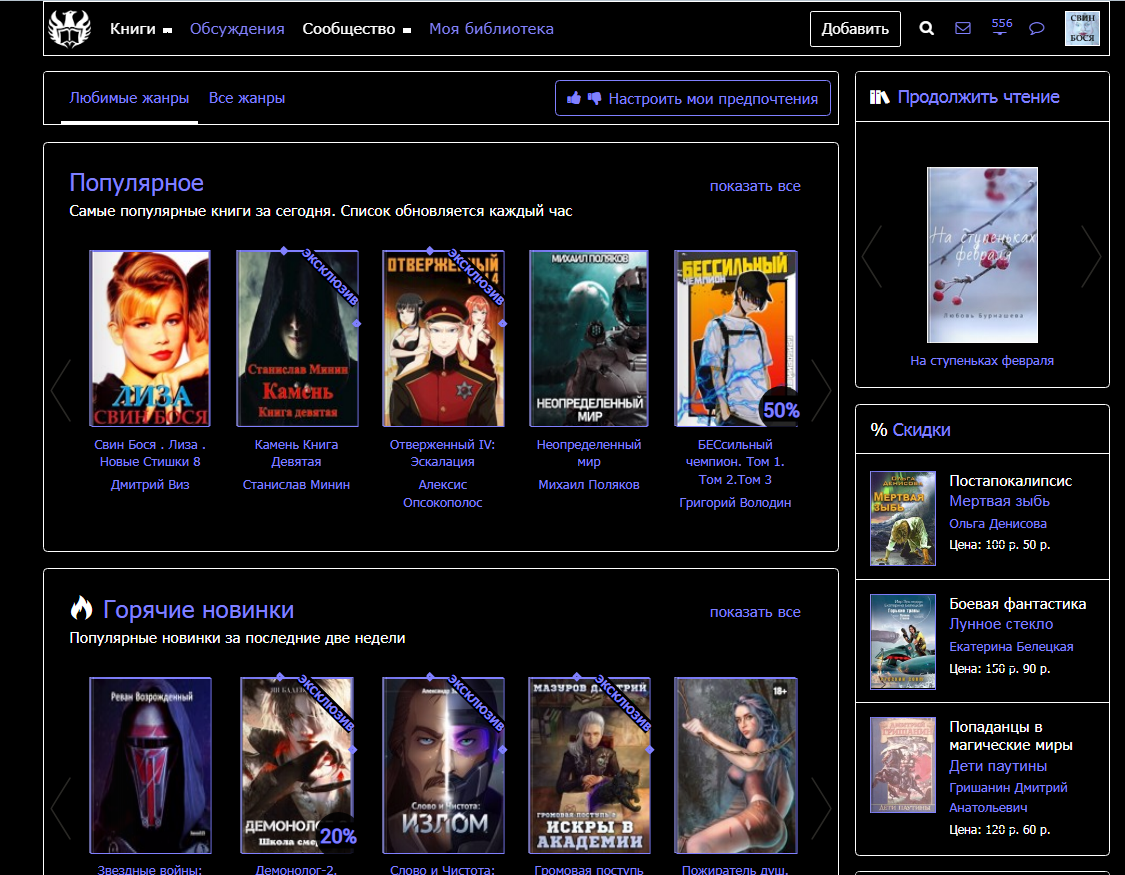
Task: Open notifications counter showing 556
Action: click(1001, 27)
